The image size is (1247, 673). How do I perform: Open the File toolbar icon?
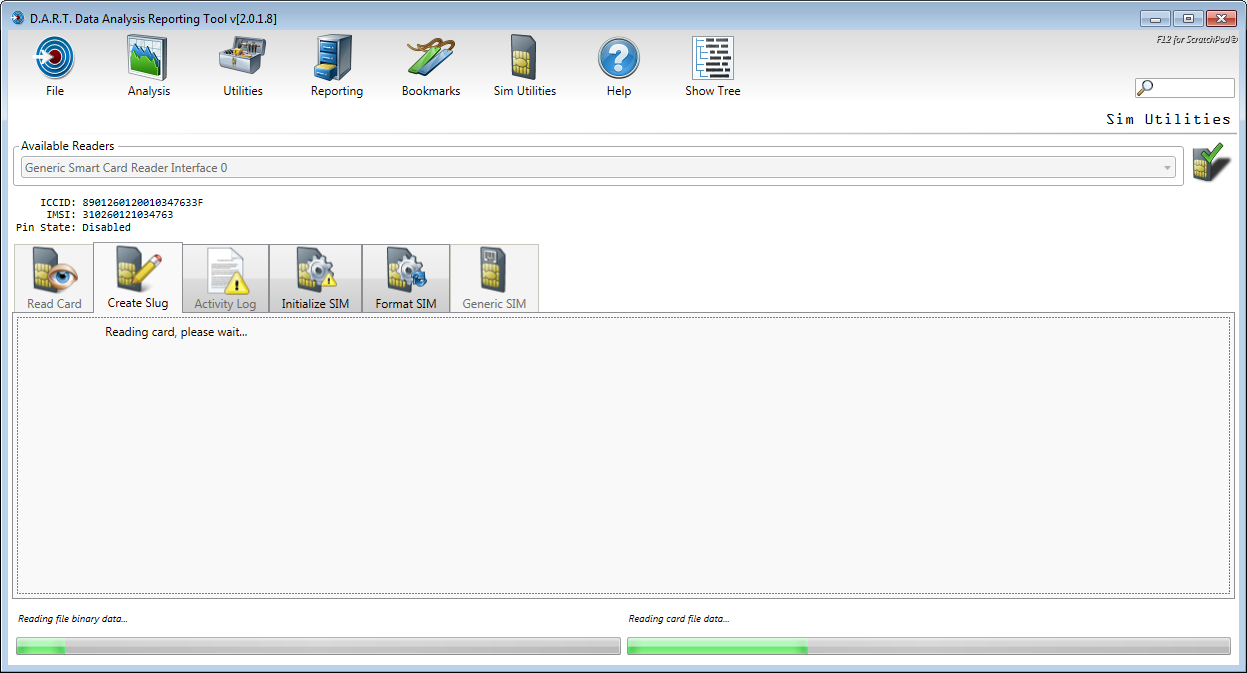55,58
